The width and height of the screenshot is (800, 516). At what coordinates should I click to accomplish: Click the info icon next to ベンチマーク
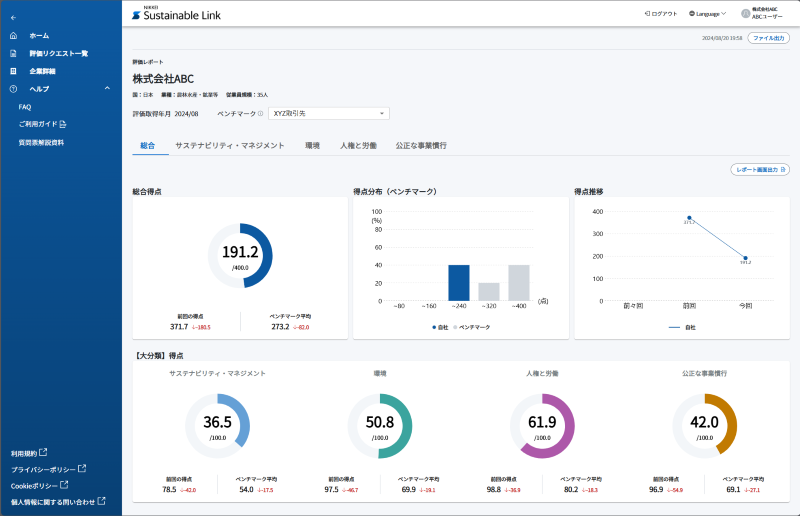(x=260, y=114)
